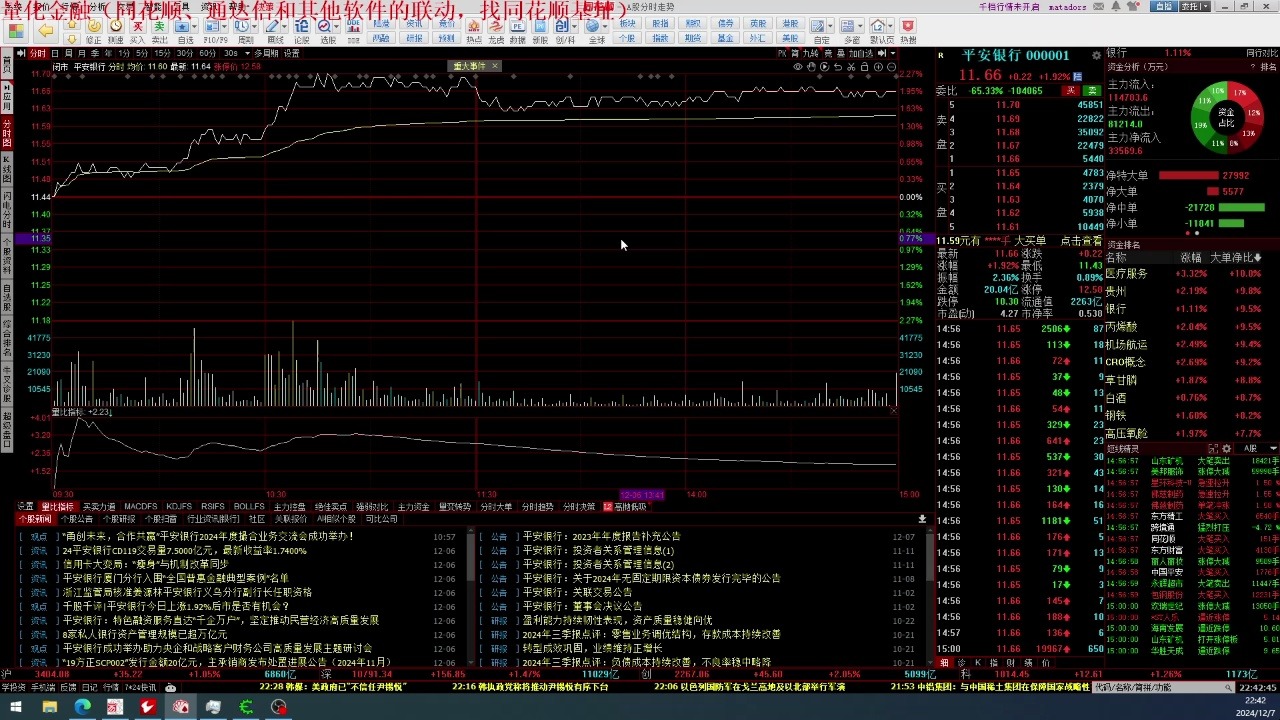The width and height of the screenshot is (1280, 720).
Task: Click the 股指 market button
Action: coord(660,24)
